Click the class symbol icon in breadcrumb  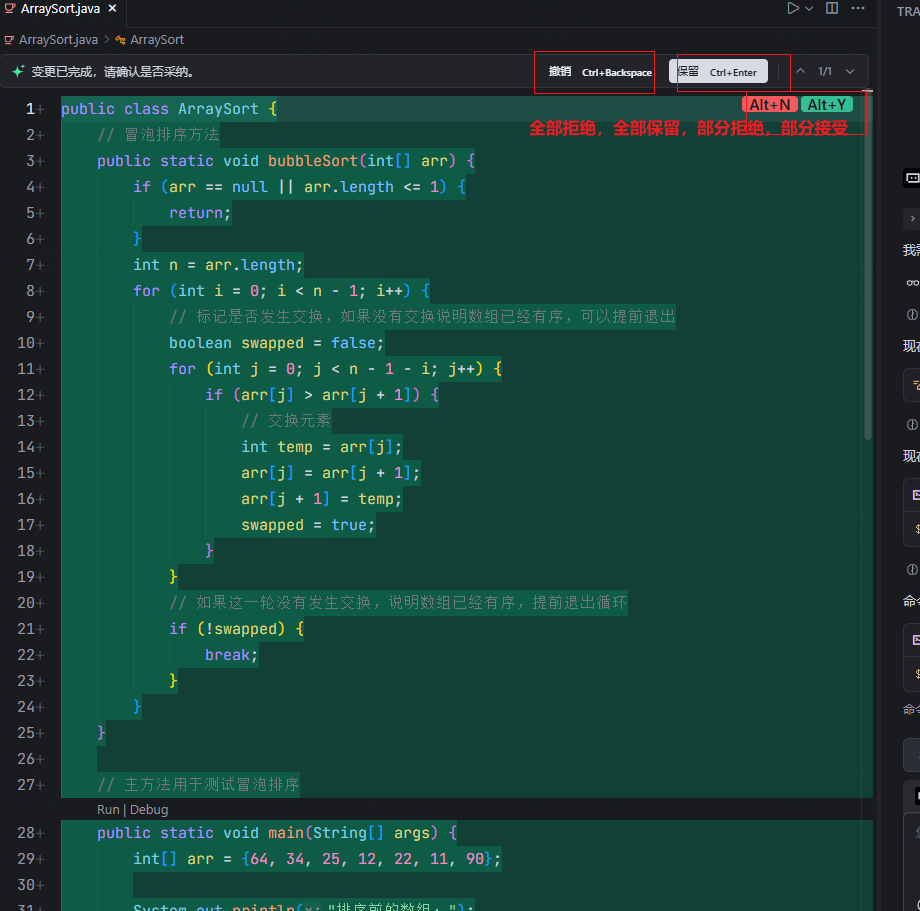120,40
